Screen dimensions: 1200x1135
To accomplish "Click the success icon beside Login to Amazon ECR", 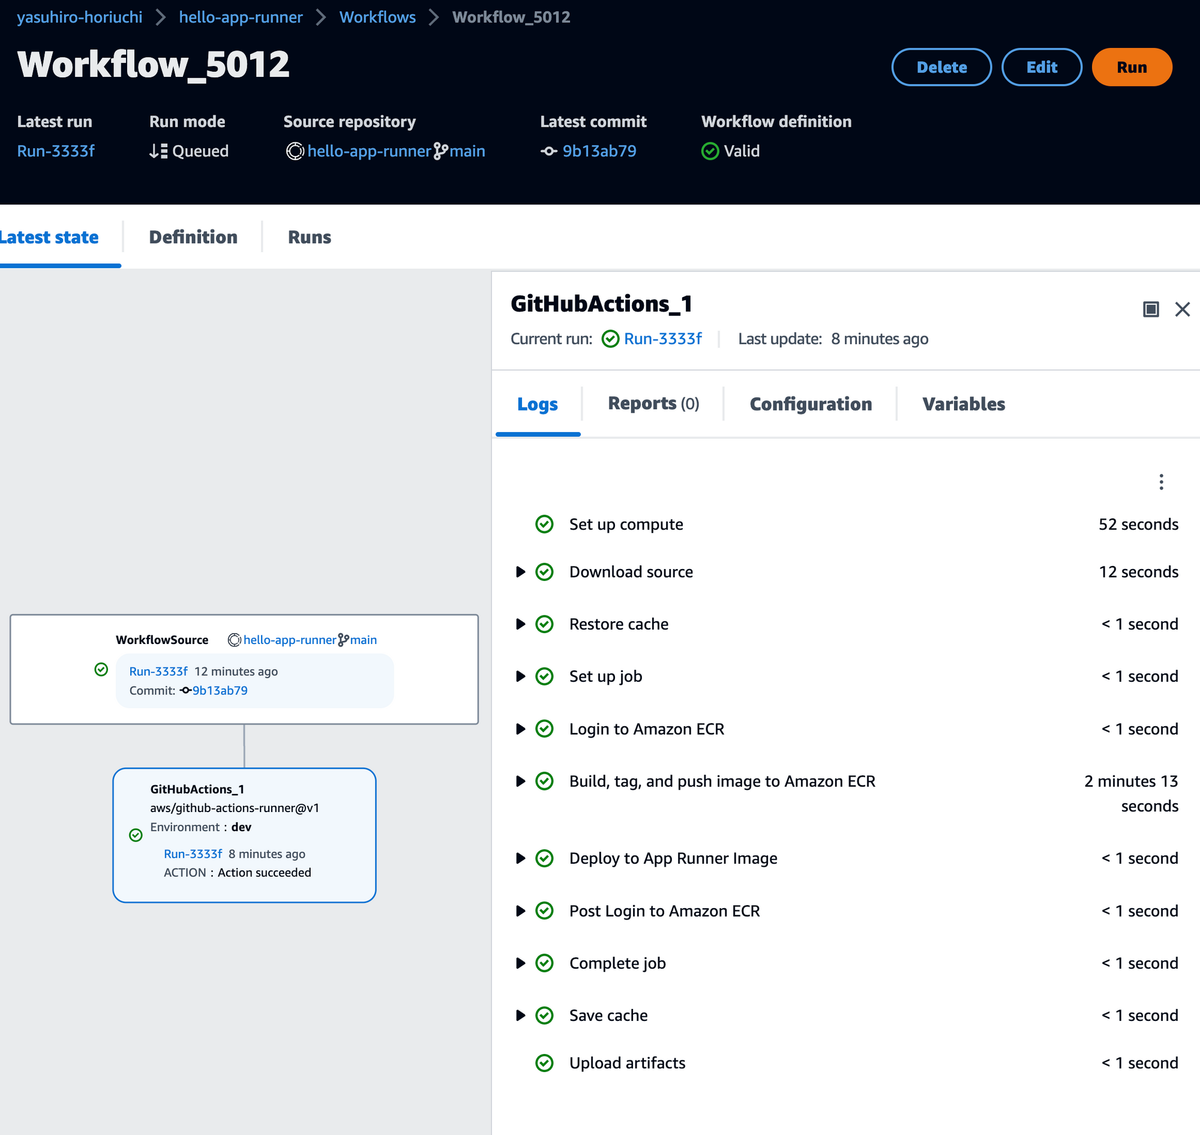I will 545,729.
